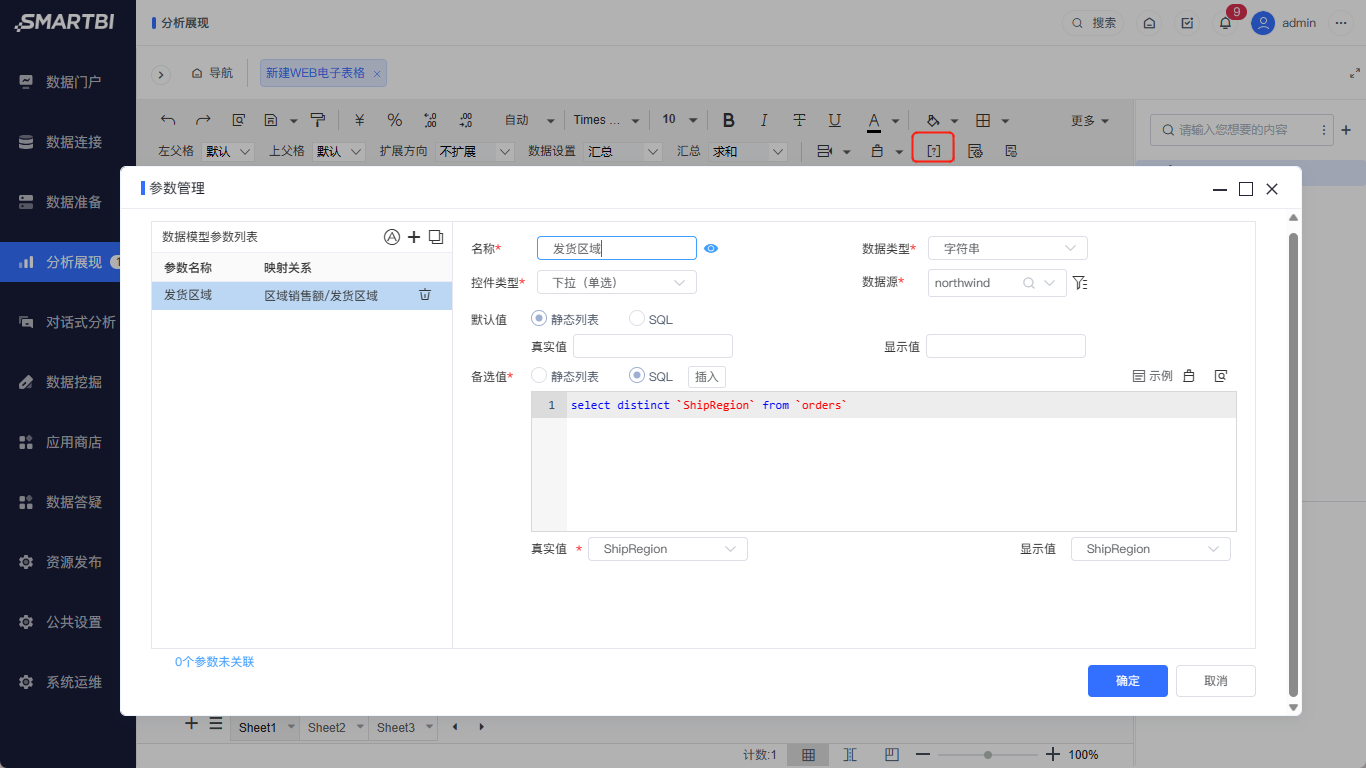
Task: Click the sheet list (hamburger) icon
Action: pyautogui.click(x=215, y=724)
